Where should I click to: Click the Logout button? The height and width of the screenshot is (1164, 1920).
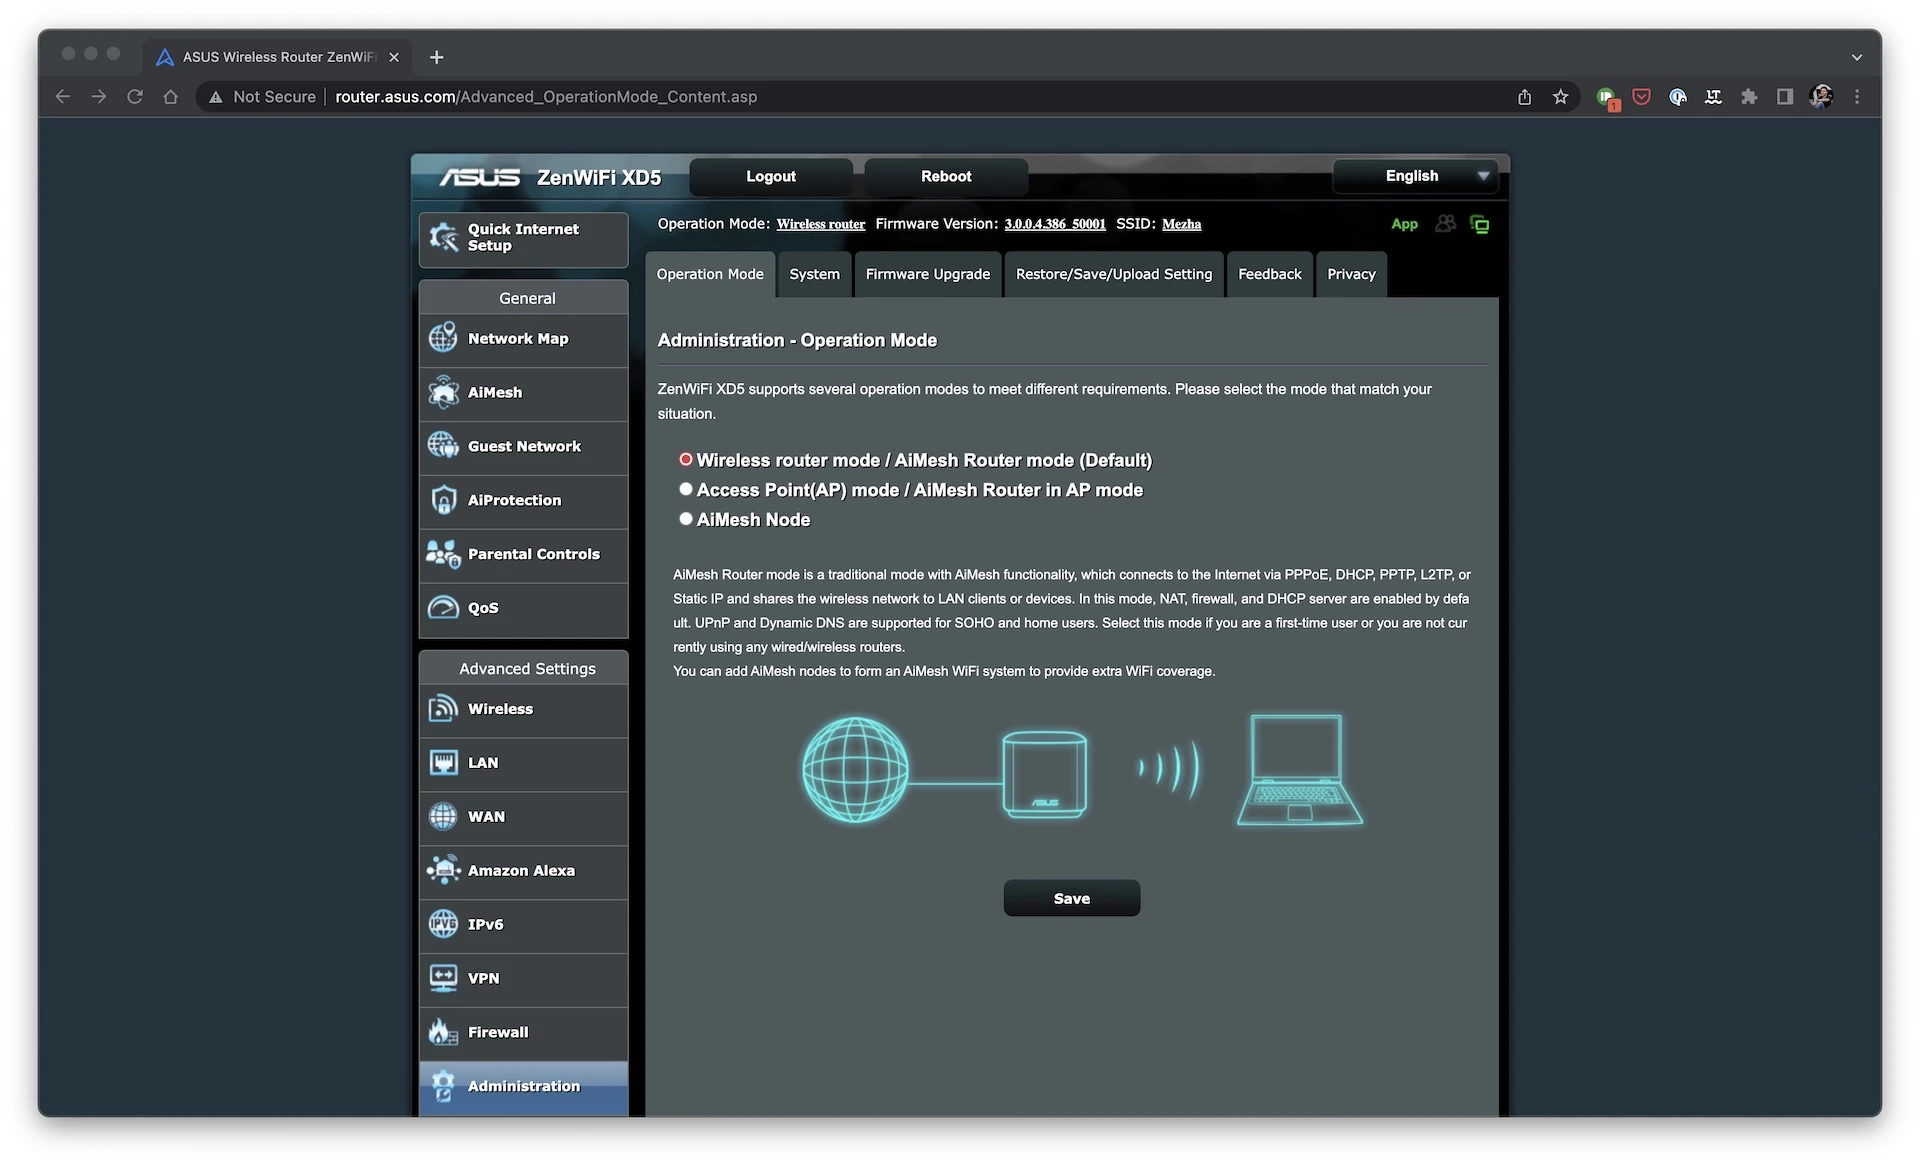click(x=771, y=176)
